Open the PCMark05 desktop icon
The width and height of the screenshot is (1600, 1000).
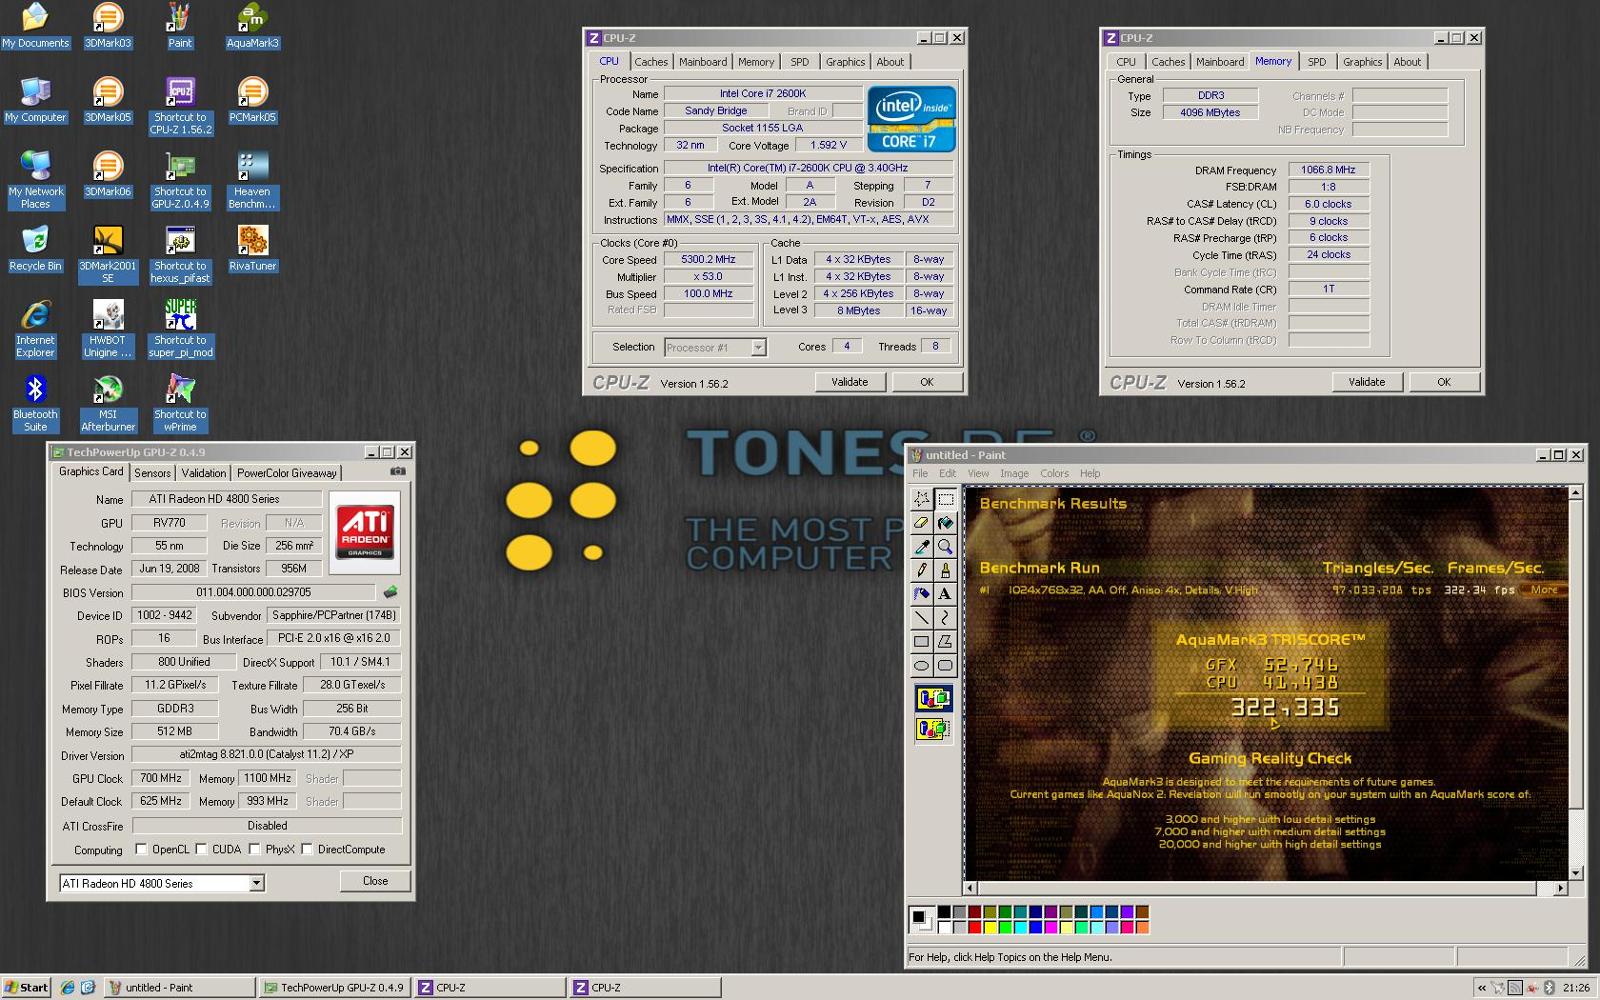(252, 101)
